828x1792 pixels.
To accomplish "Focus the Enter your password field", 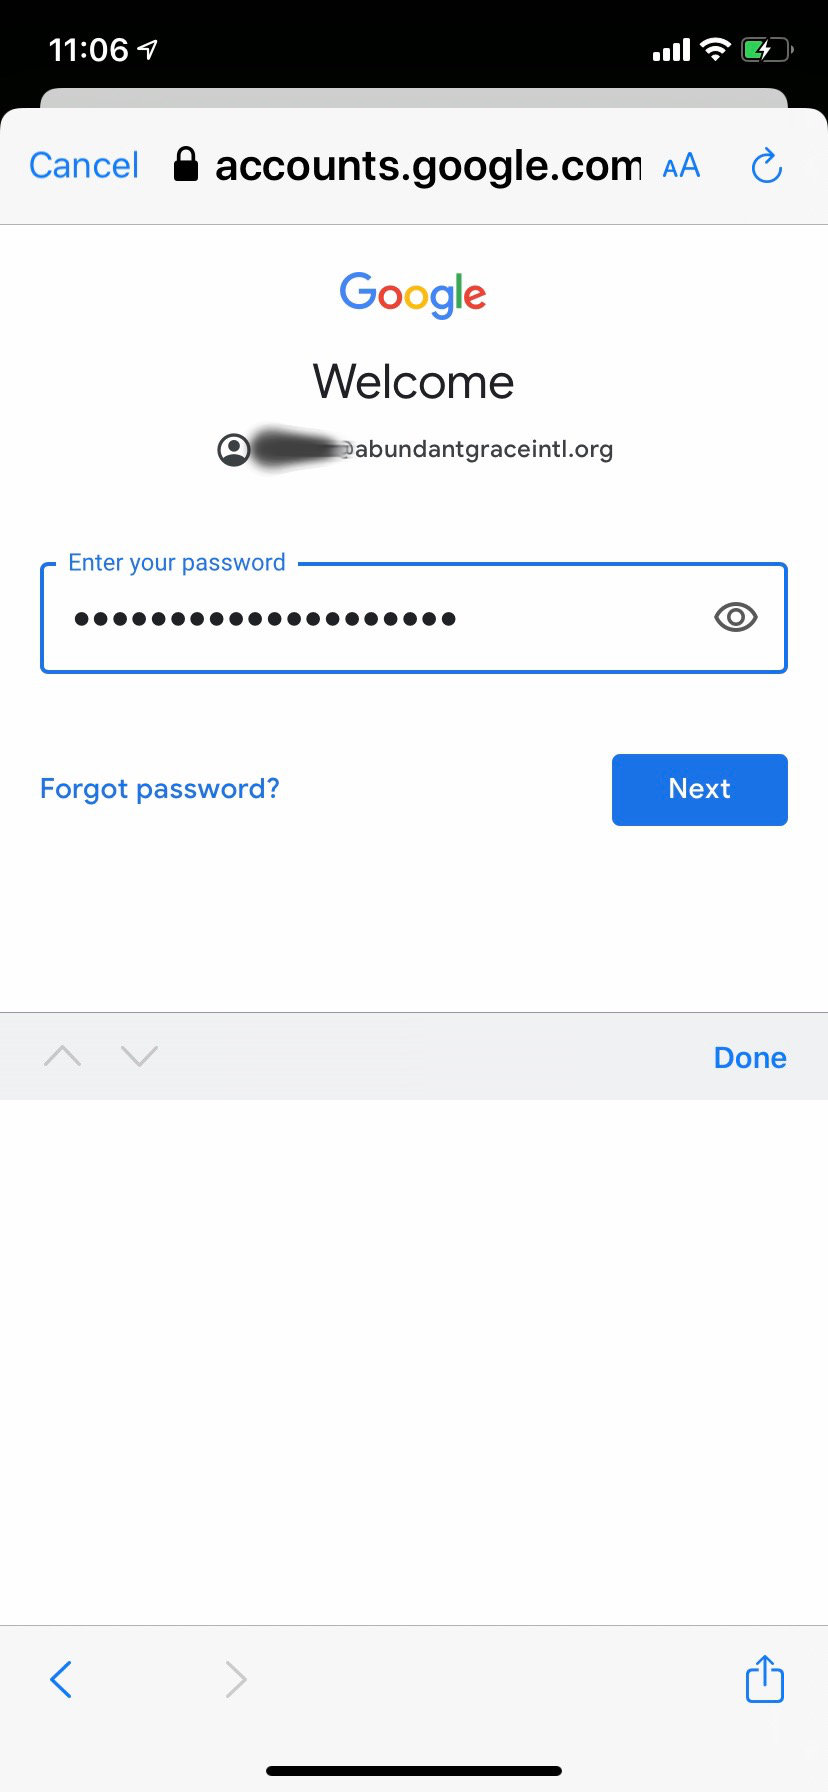I will 380,619.
